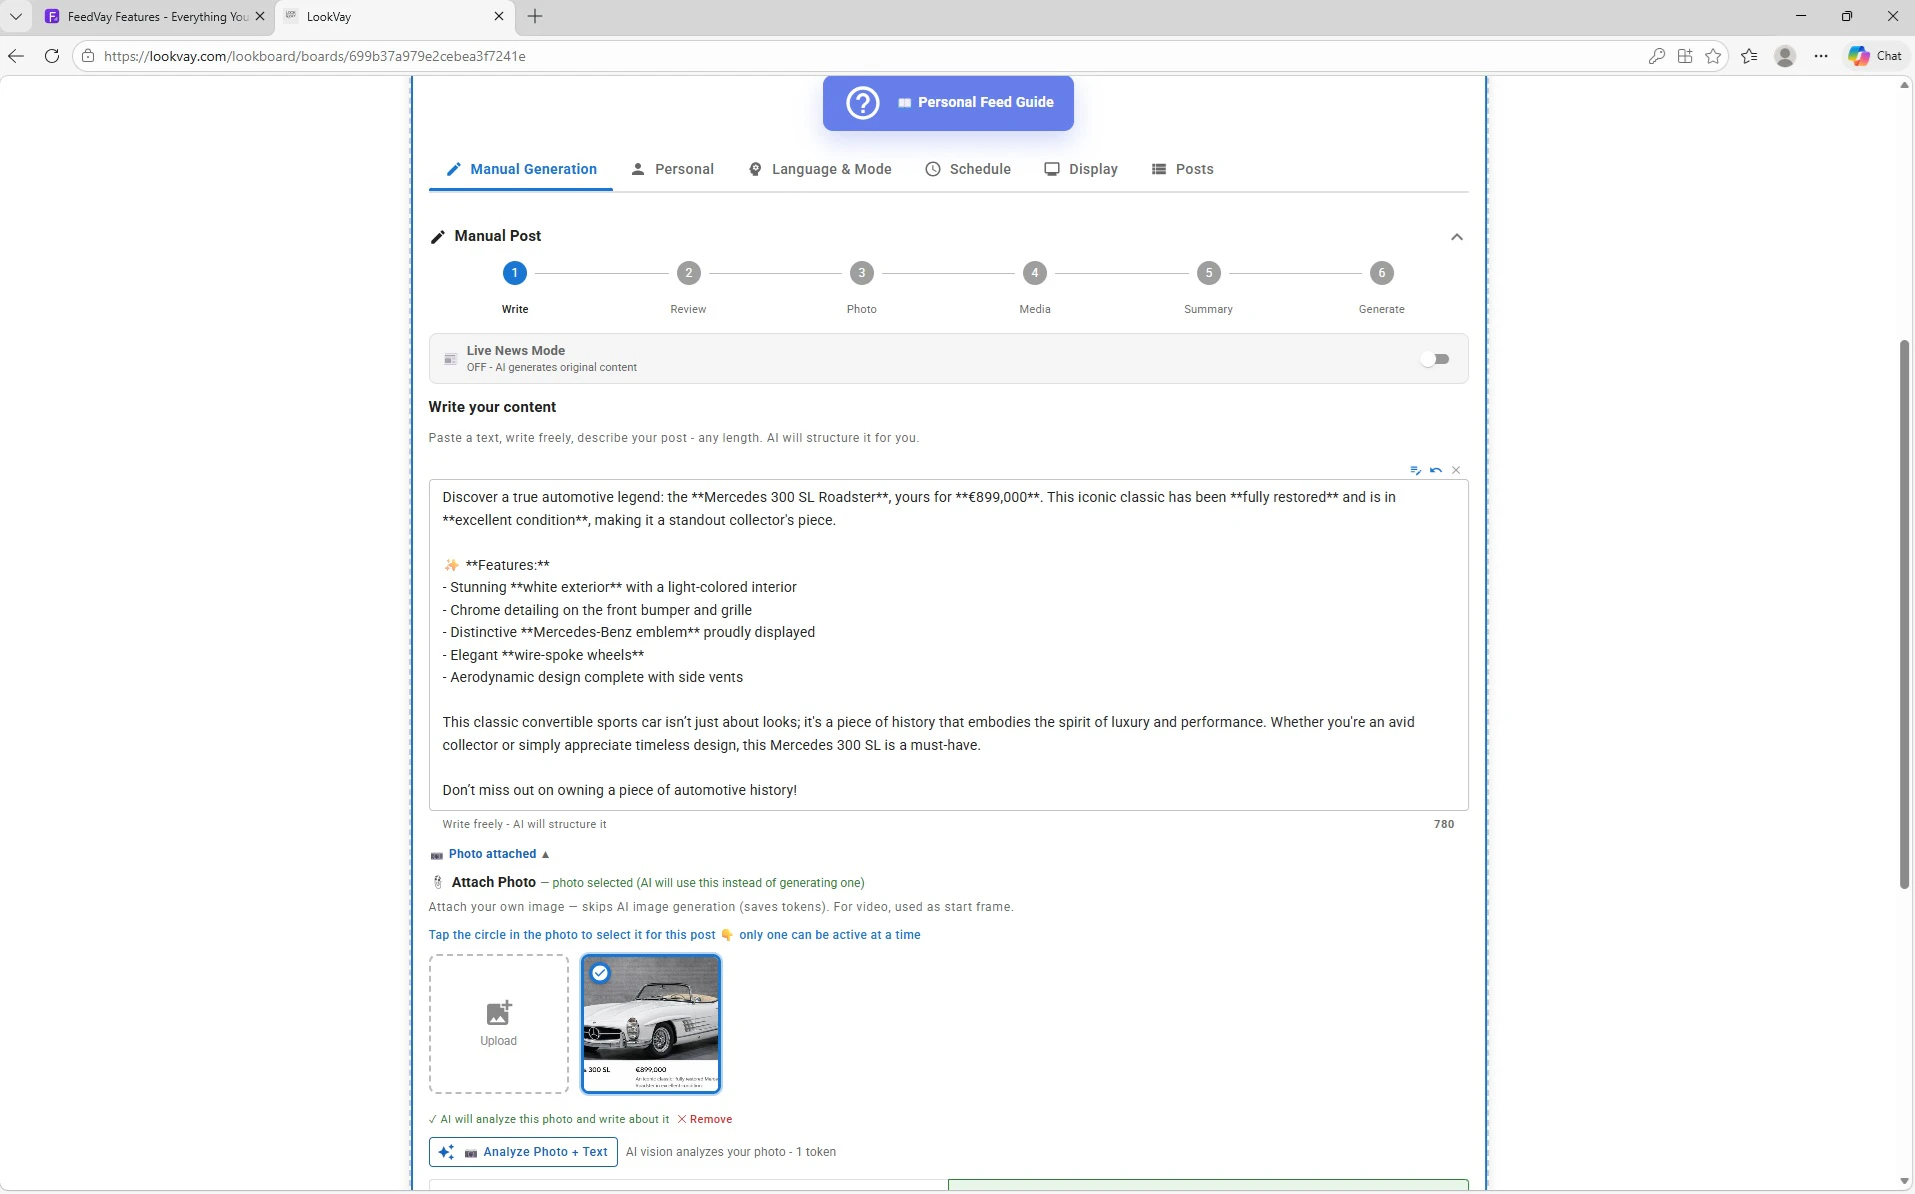Screen dimensions: 1915x1194
Task: Click inside the post content text area
Action: 948,645
